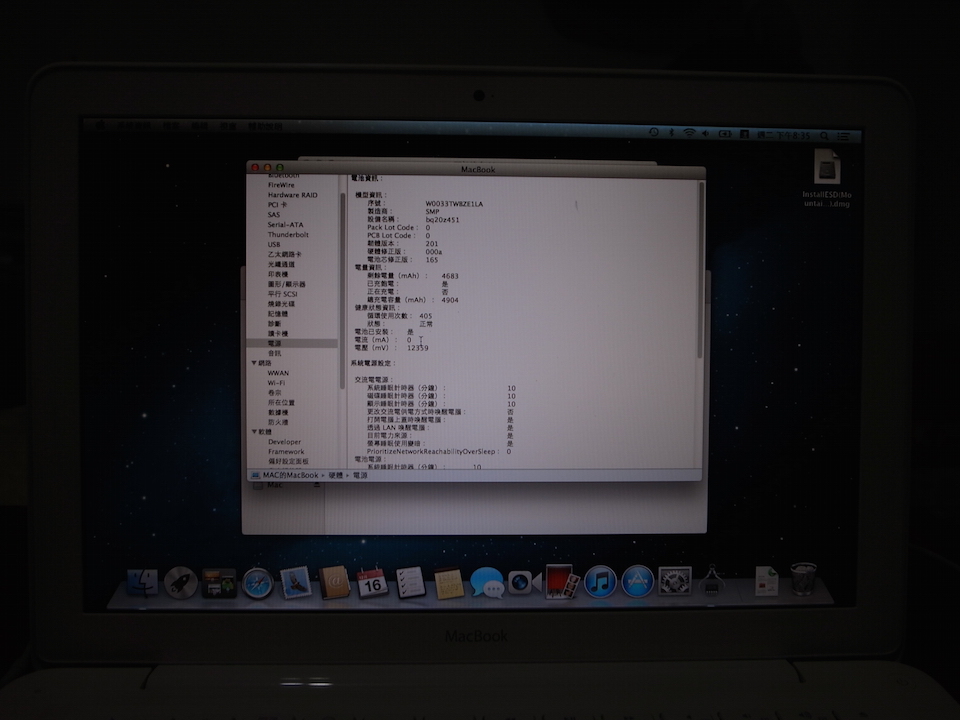
Task: Click full charge capacity value 4904
Action: 449,300
